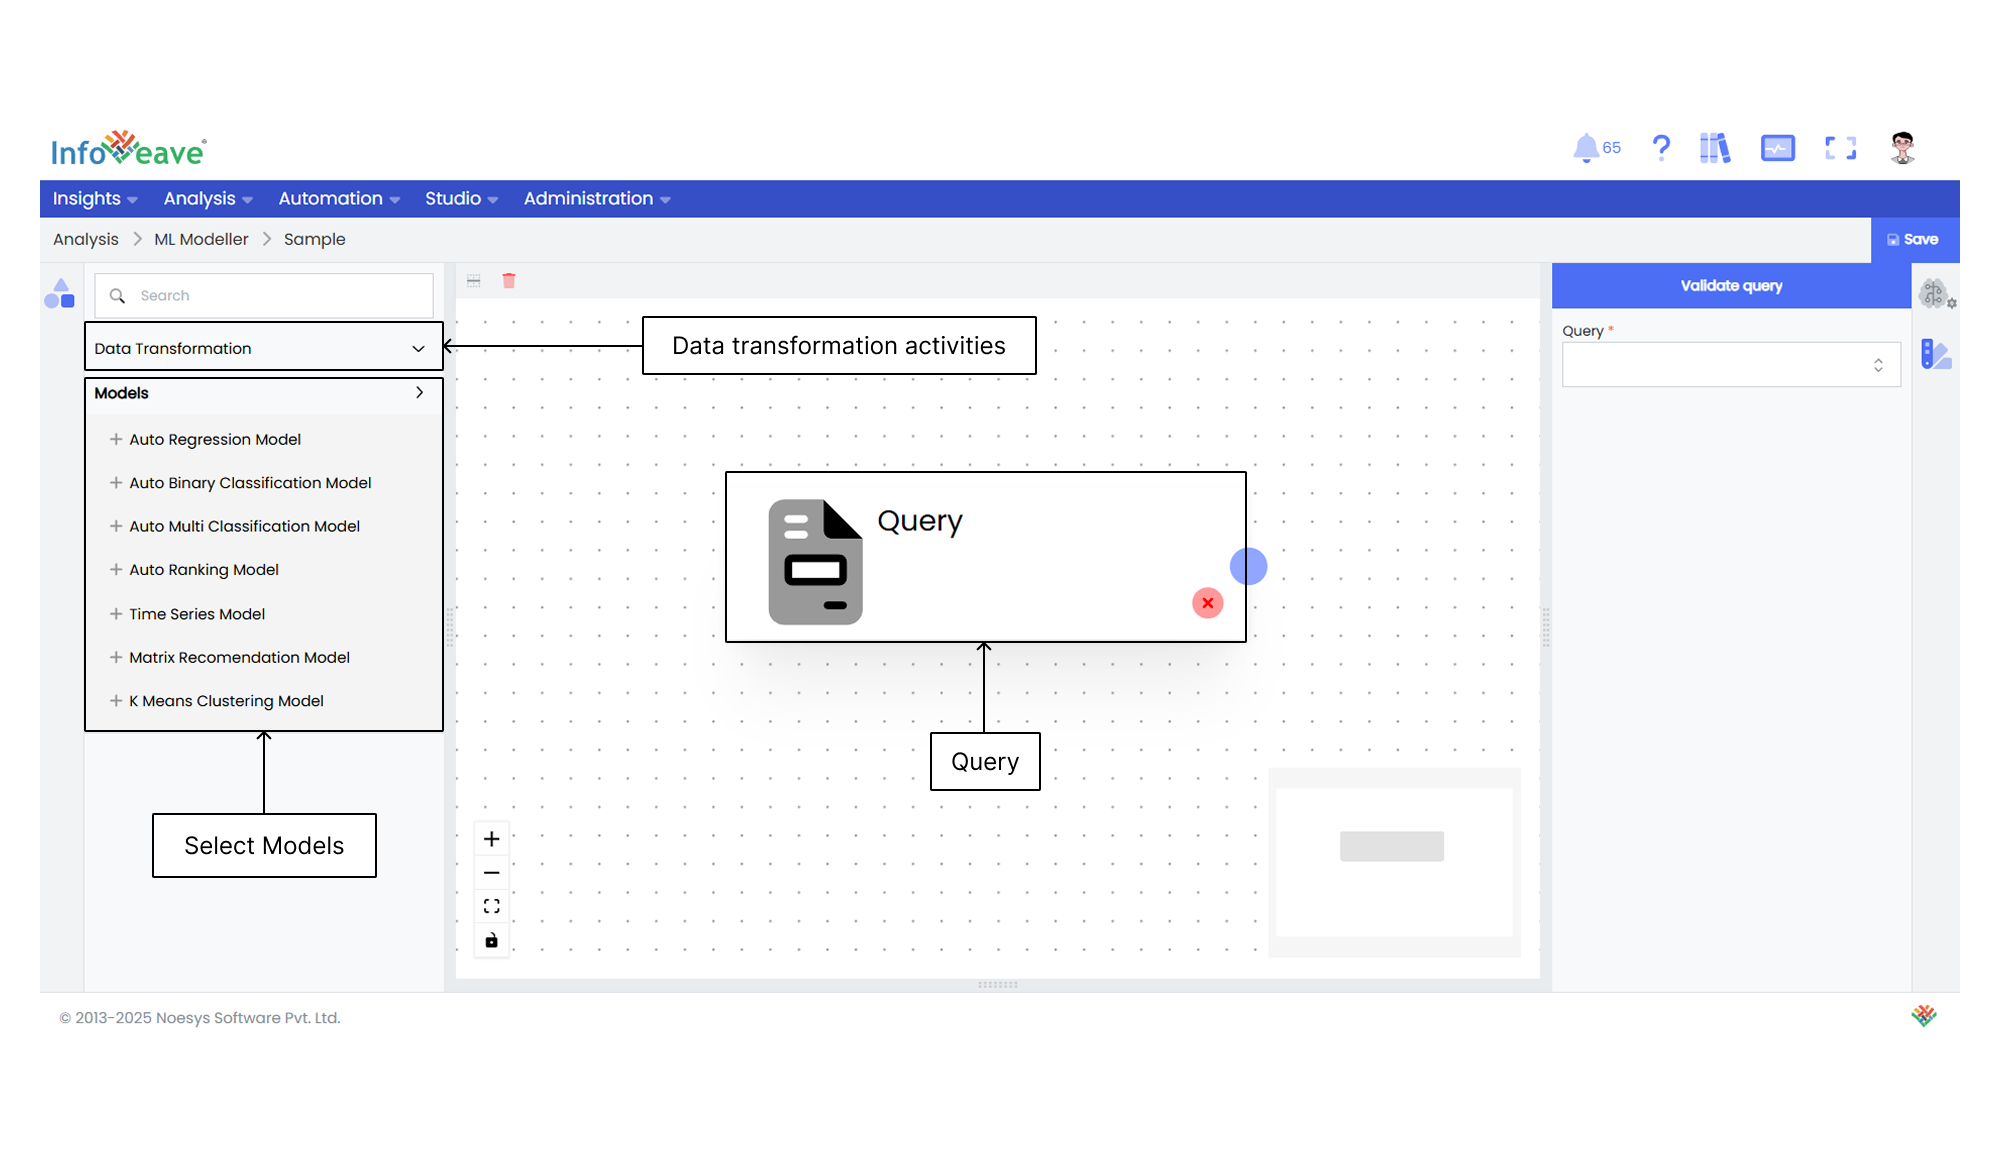Add K Means Clustering Model
The image size is (2000, 1160).
click(217, 701)
